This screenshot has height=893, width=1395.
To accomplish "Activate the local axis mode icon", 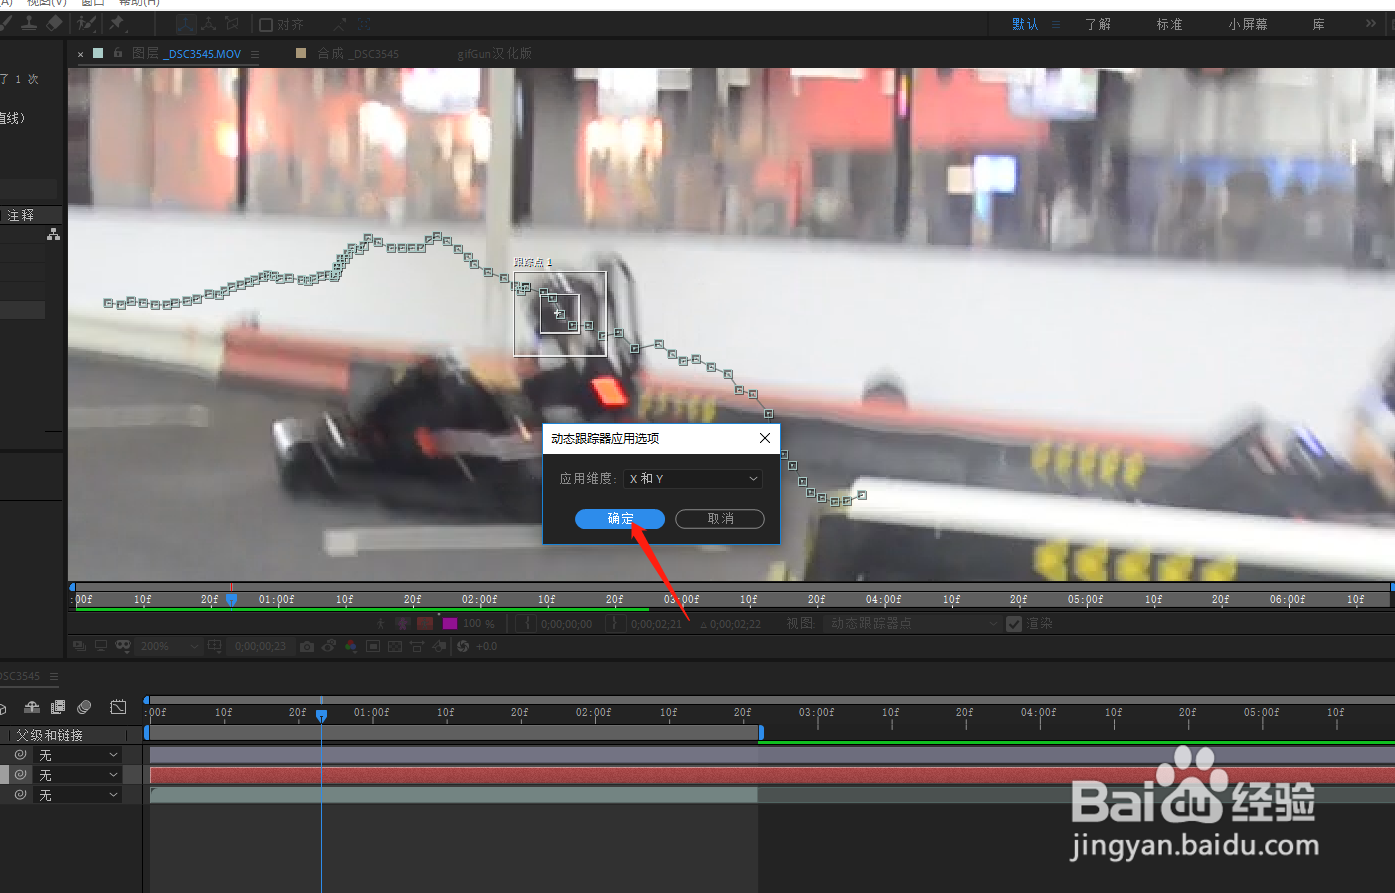I will tap(186, 24).
